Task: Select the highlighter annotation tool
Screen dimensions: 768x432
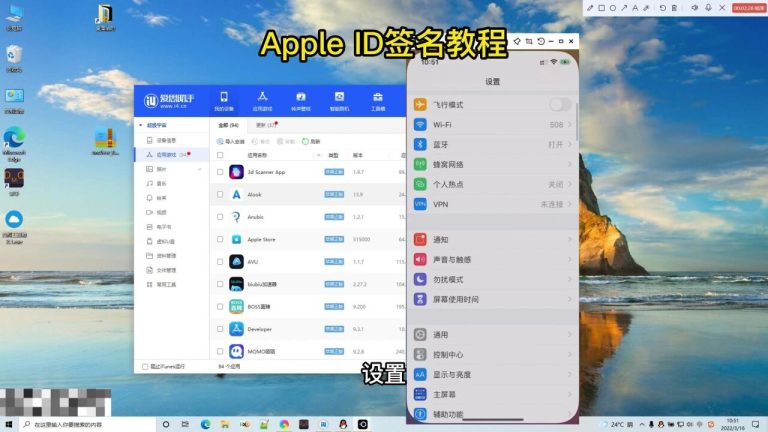Action: (x=647, y=8)
